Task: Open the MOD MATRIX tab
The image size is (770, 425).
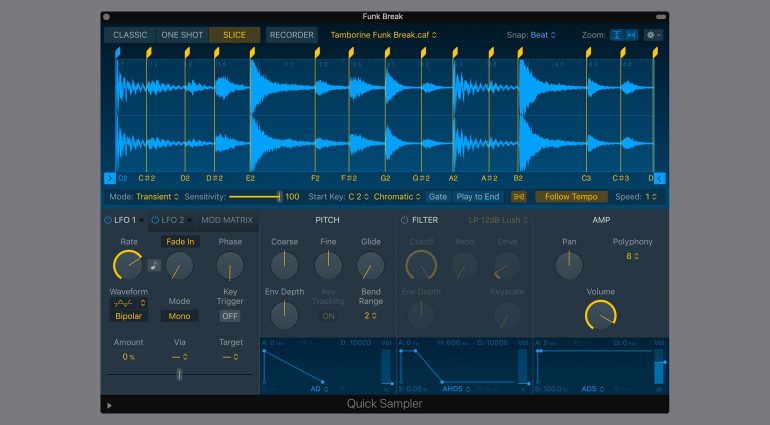Action: coord(227,220)
